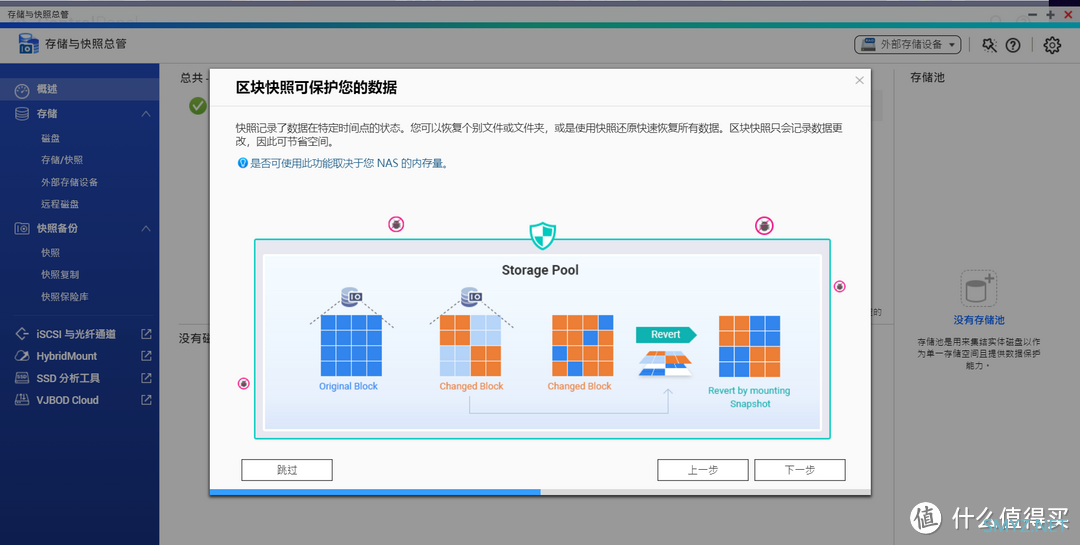The height and width of the screenshot is (545, 1080).
Task: Click the 存储 database icon in sidebar
Action: click(22, 114)
